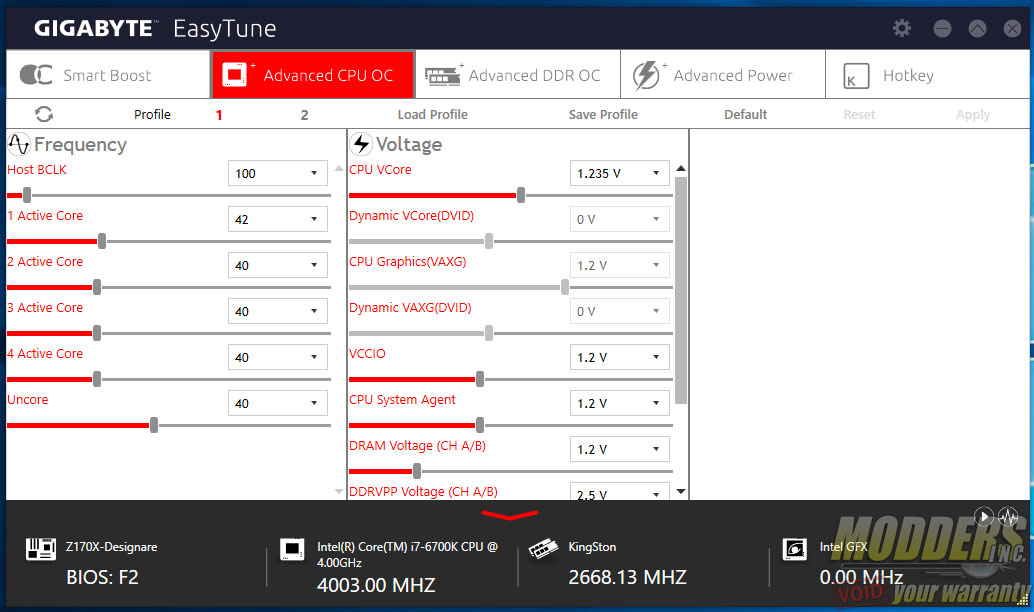
Task: Open the 1 Active Core ratio dropdown
Action: pos(278,219)
